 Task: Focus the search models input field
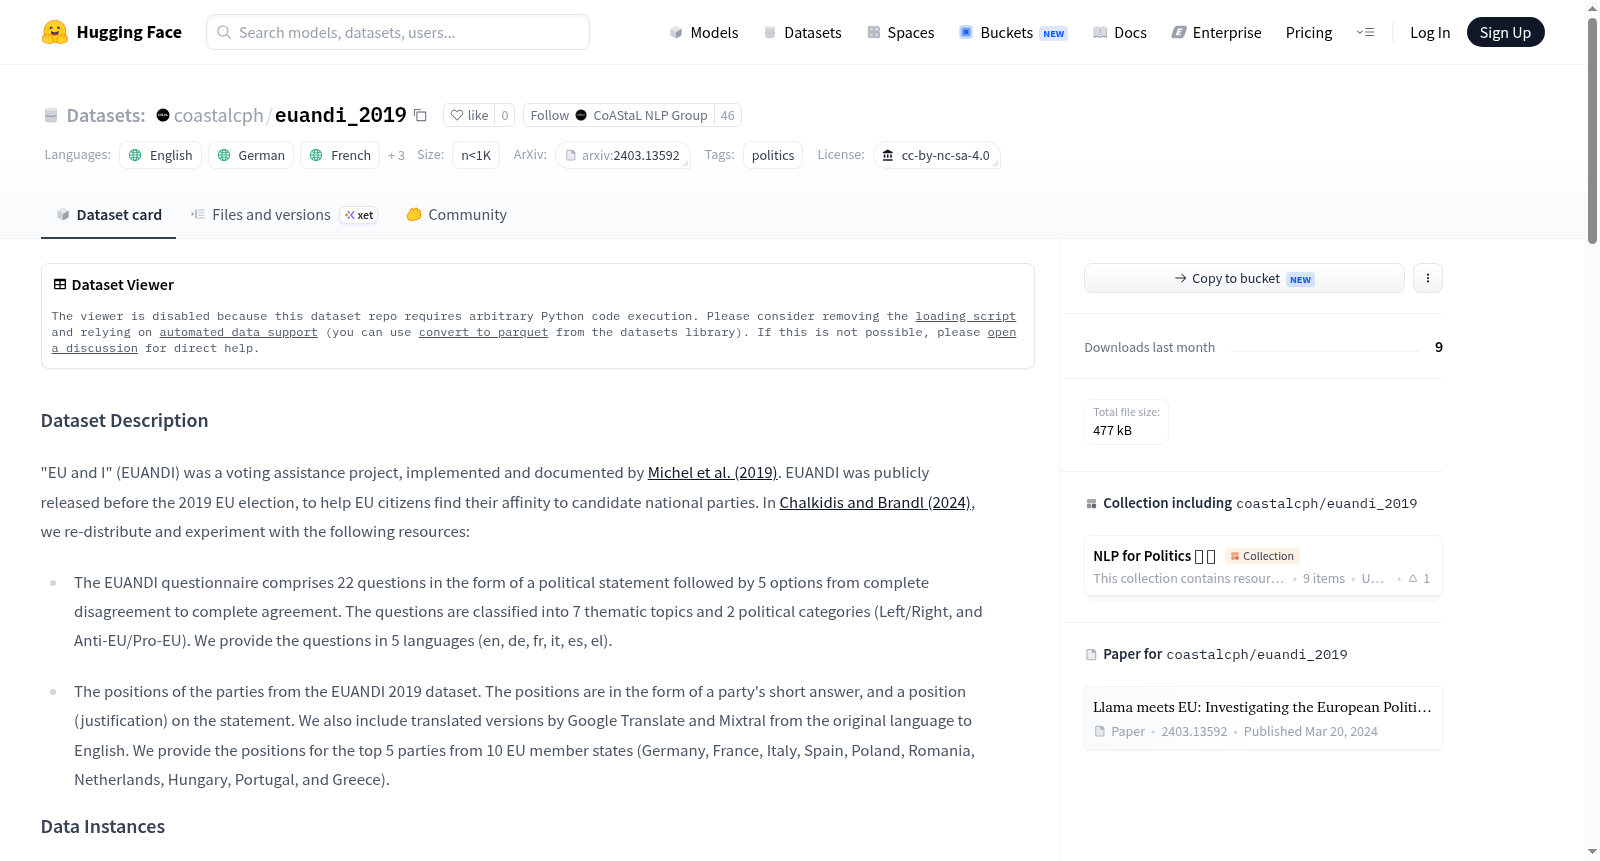pyautogui.click(x=398, y=32)
